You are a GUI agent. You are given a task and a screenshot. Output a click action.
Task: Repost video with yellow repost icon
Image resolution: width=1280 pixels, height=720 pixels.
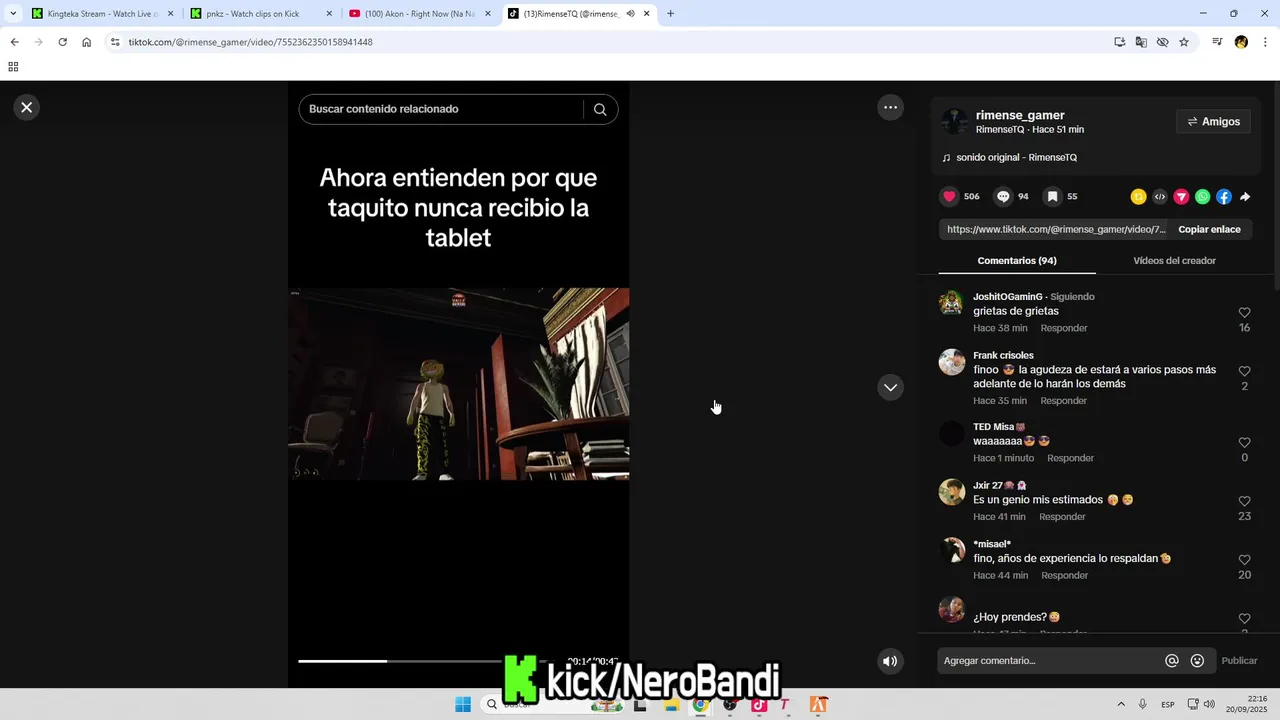coord(1138,197)
